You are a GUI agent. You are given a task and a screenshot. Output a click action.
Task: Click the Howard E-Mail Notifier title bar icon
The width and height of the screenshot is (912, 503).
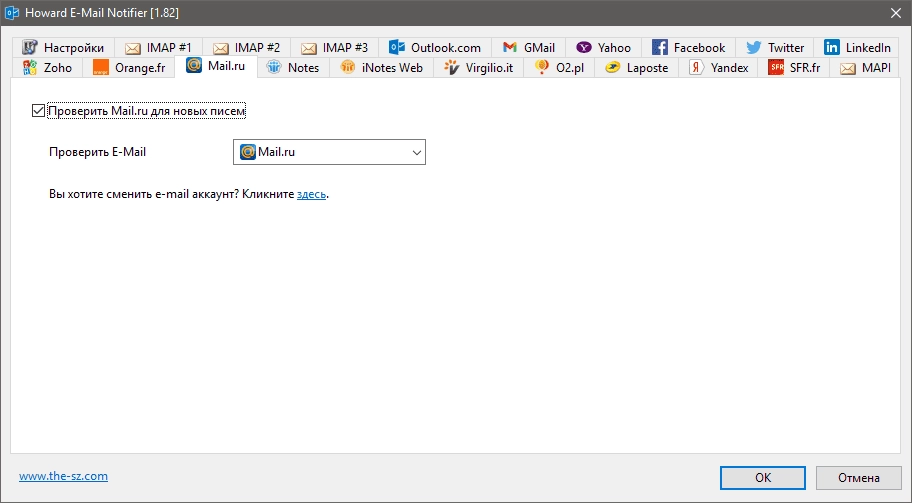(x=12, y=12)
